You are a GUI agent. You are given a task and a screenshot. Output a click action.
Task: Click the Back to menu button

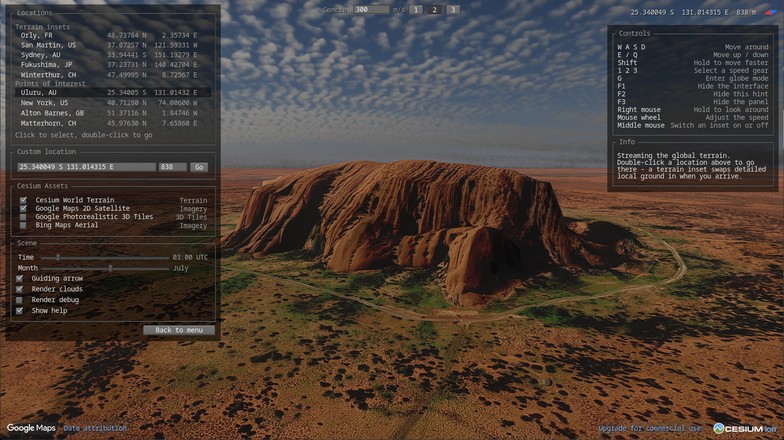179,330
